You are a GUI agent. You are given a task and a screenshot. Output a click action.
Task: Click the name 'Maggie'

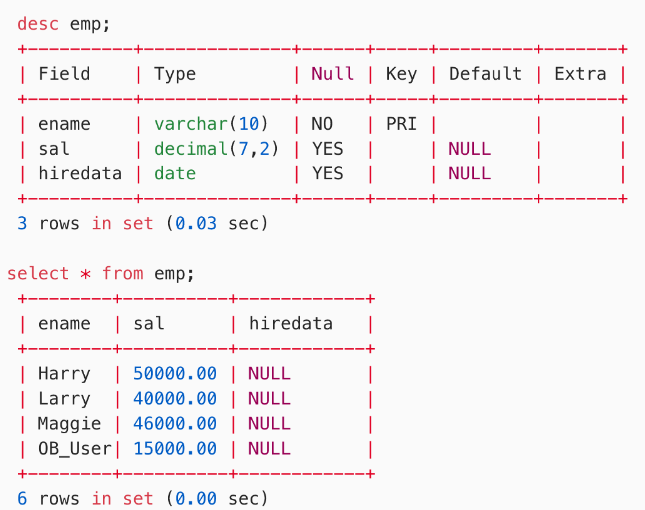pyautogui.click(x=69, y=424)
